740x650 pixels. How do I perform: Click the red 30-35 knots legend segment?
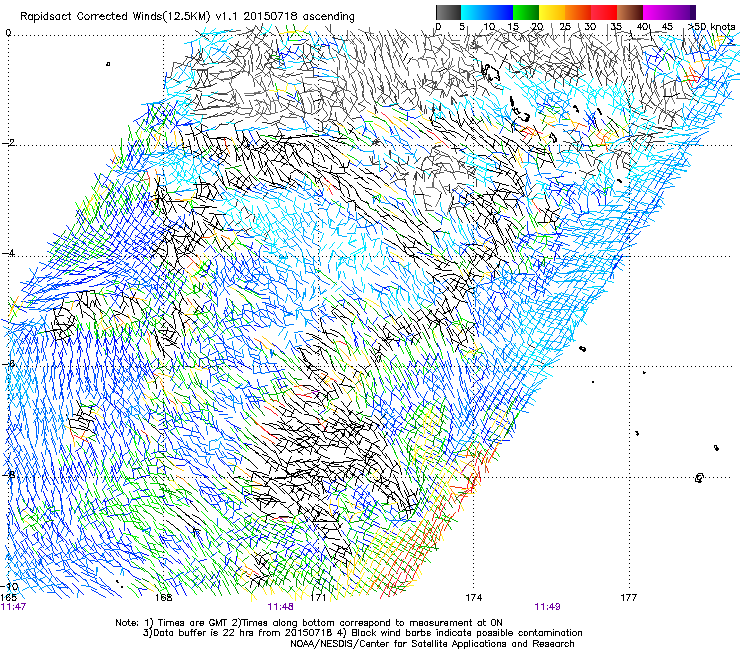(x=604, y=12)
